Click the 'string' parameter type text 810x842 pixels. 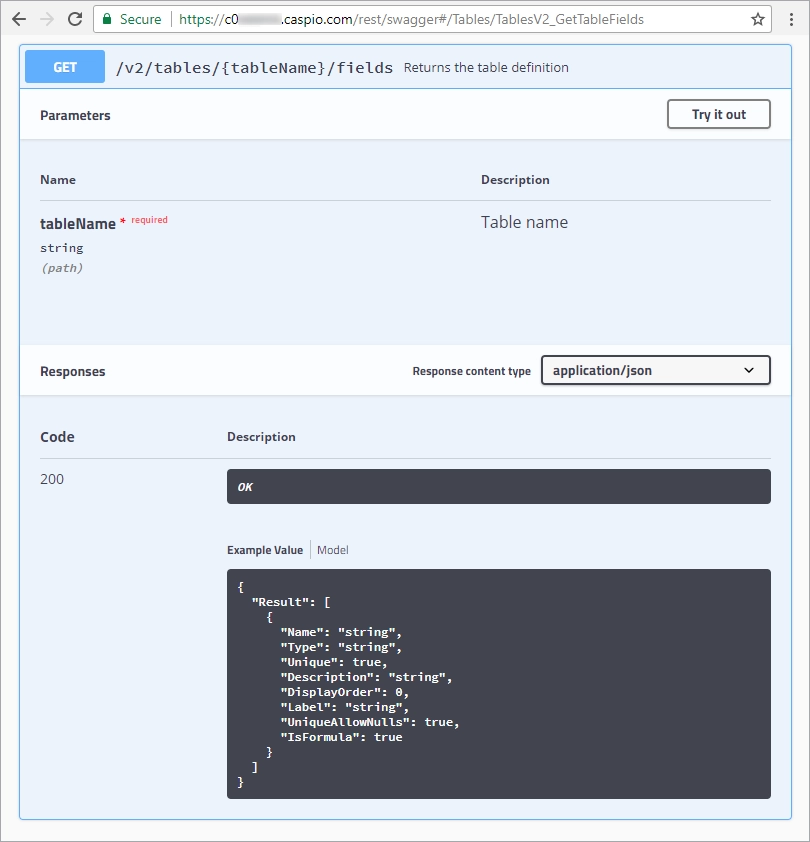[62, 248]
